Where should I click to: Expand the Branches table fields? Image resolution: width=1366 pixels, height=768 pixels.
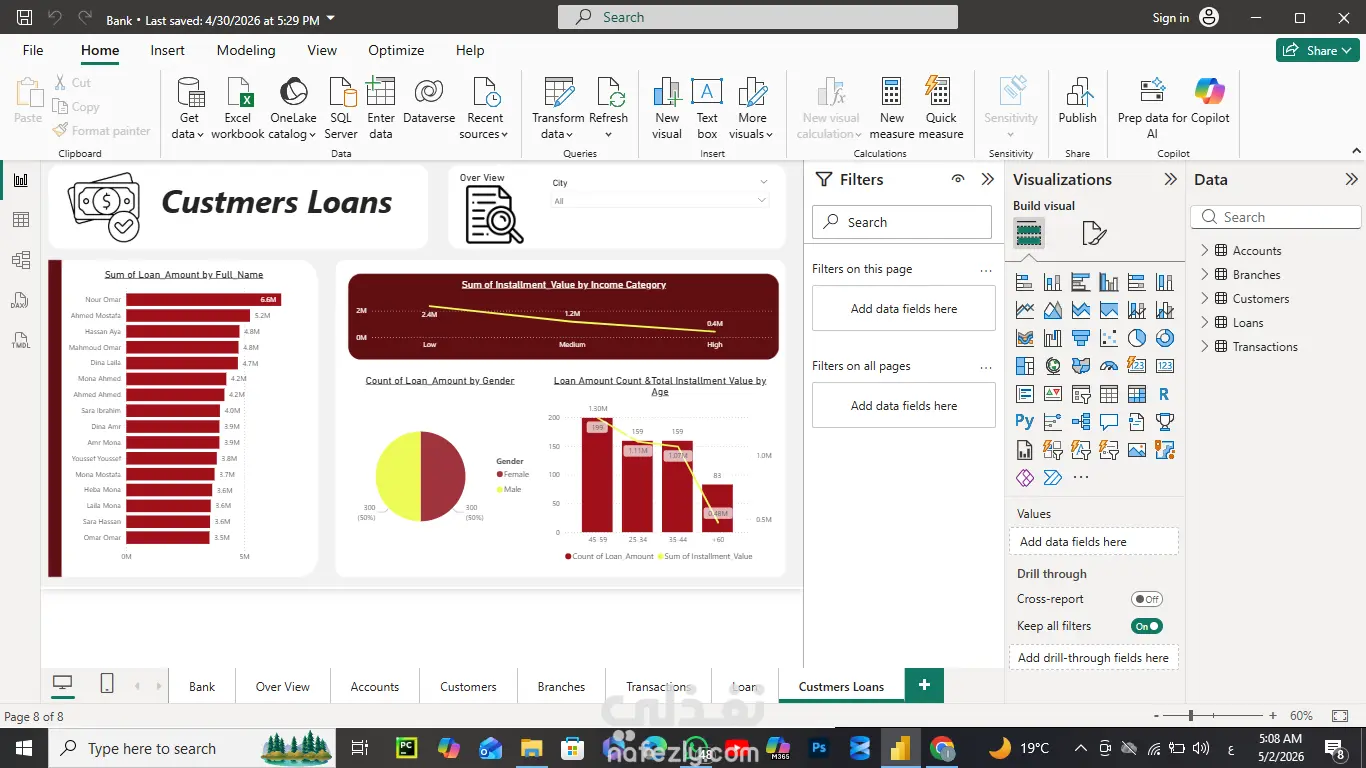coord(1205,275)
